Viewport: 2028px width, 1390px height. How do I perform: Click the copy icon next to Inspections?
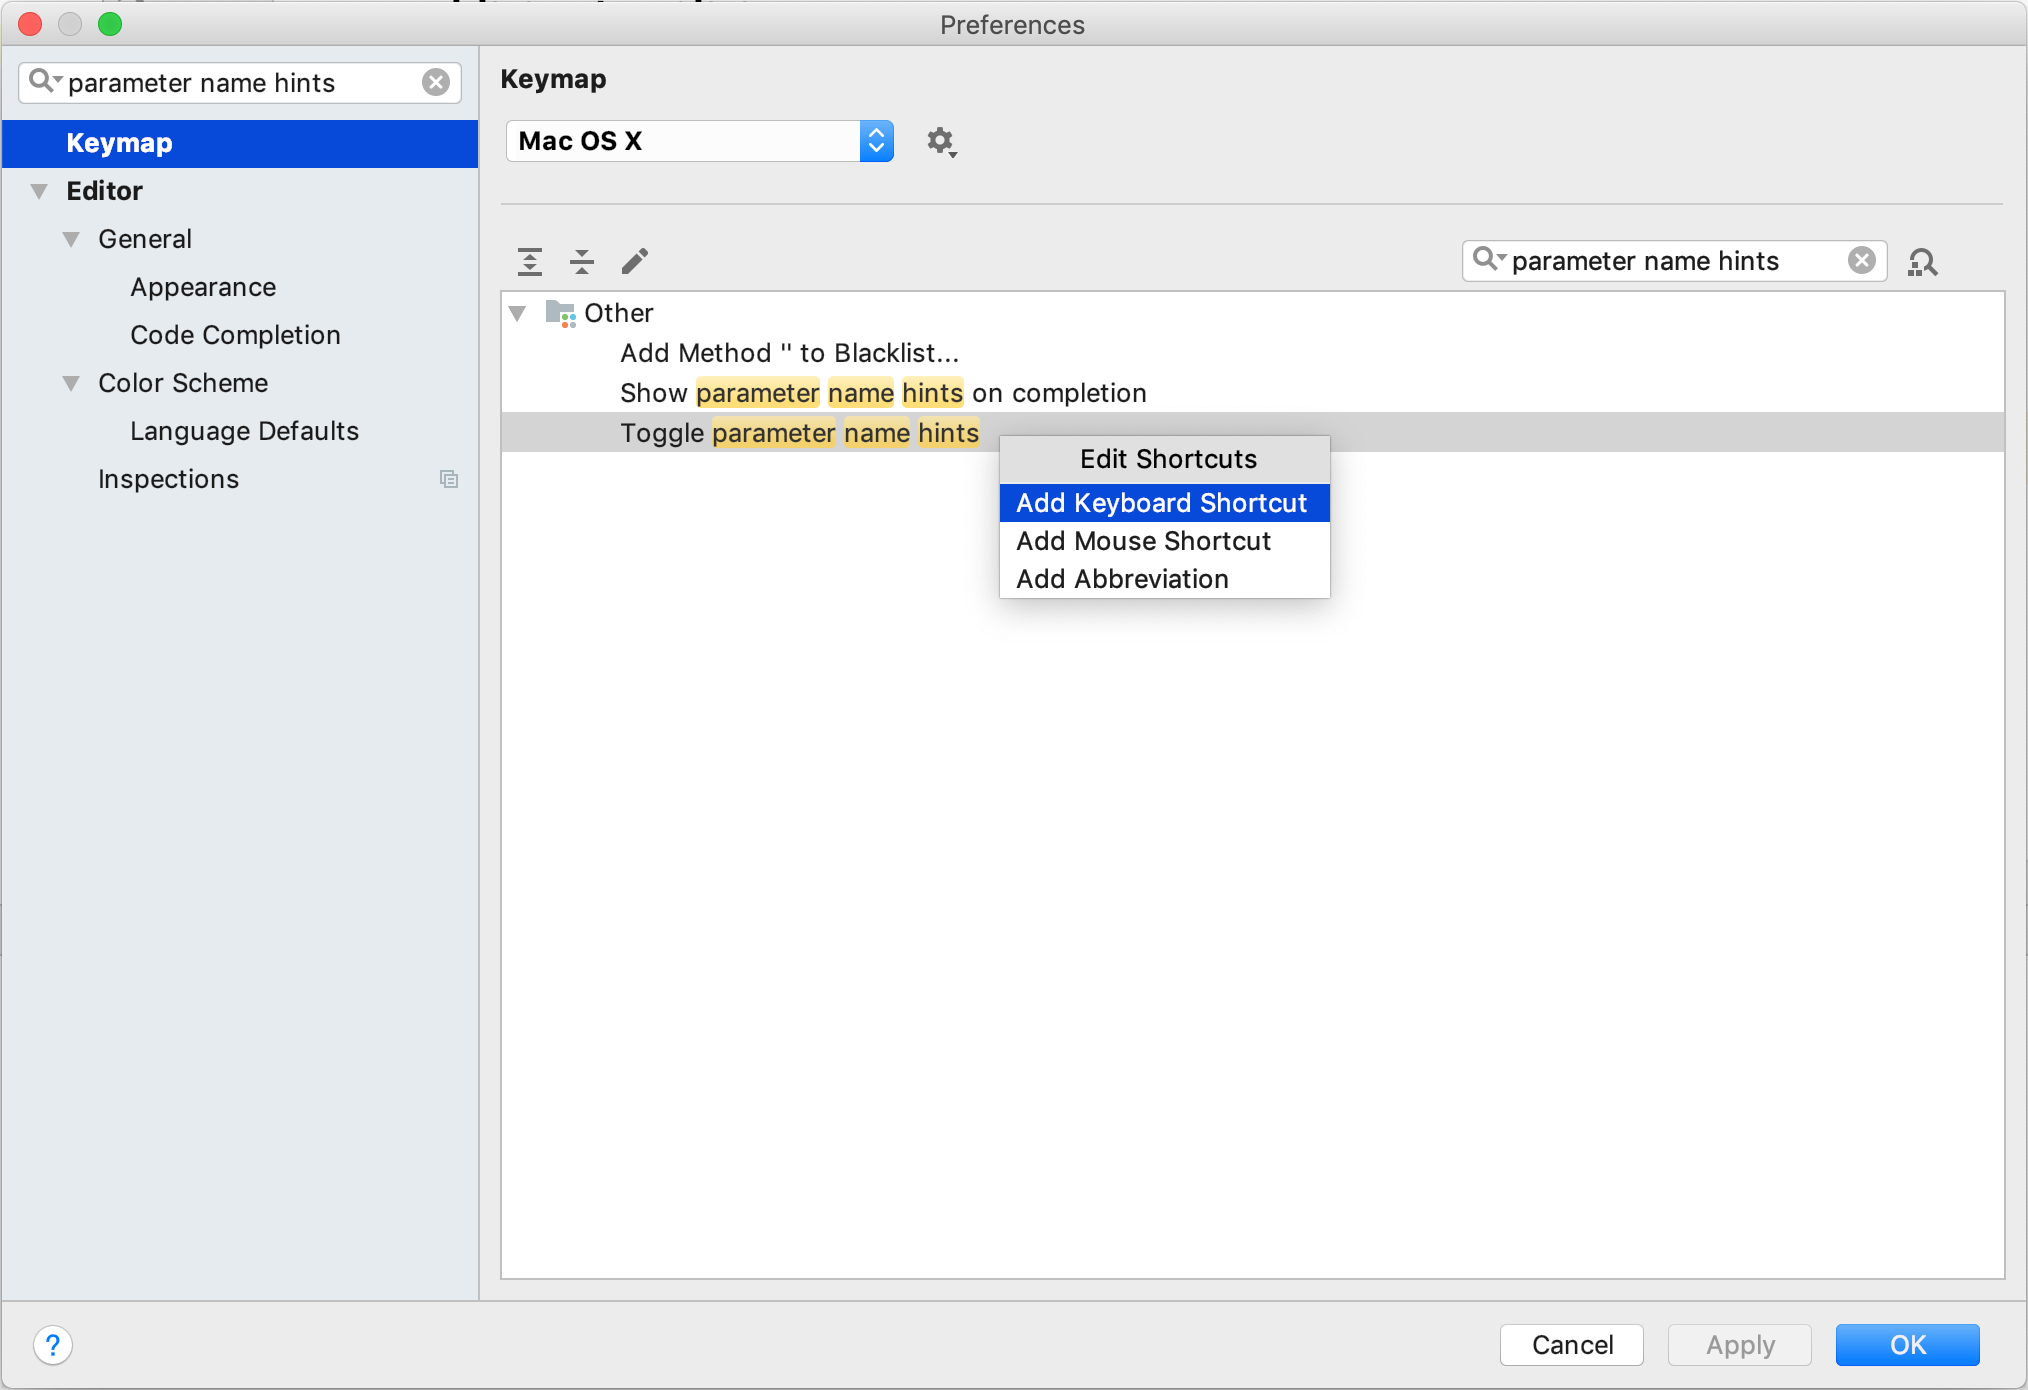coord(449,479)
